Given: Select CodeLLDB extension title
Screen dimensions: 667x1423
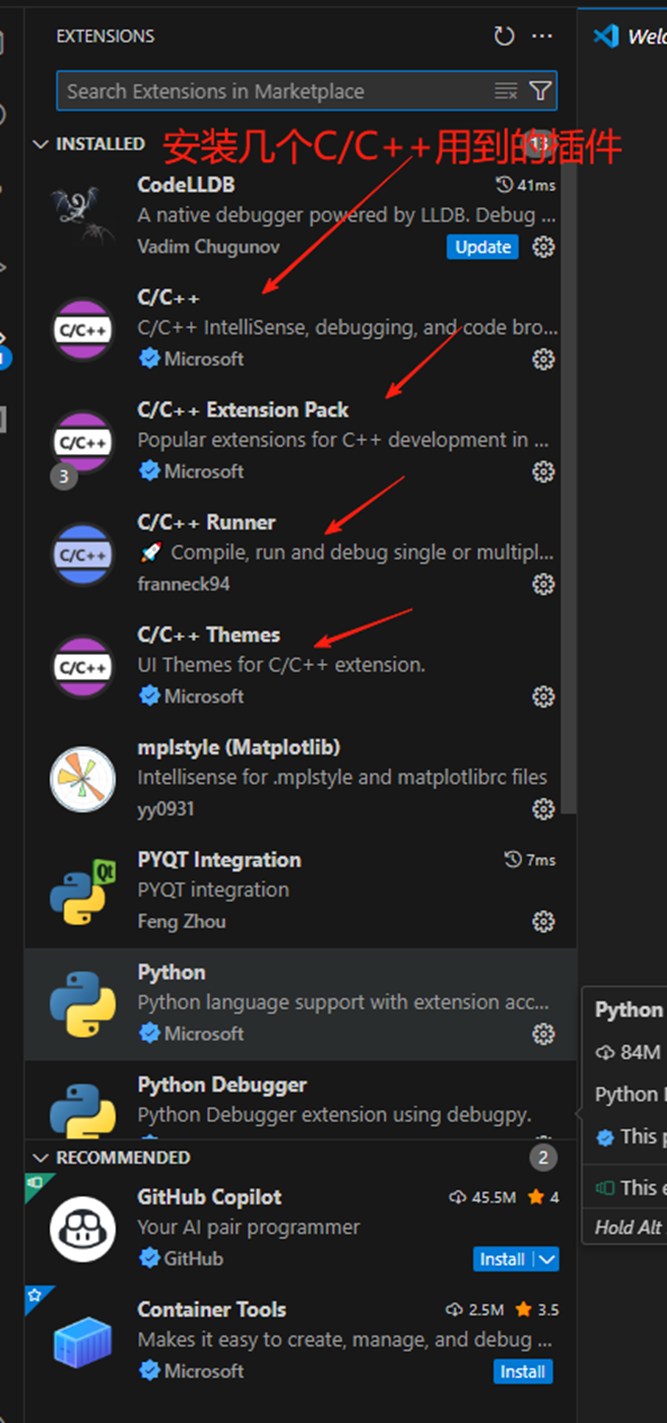Looking at the screenshot, I should [x=186, y=185].
